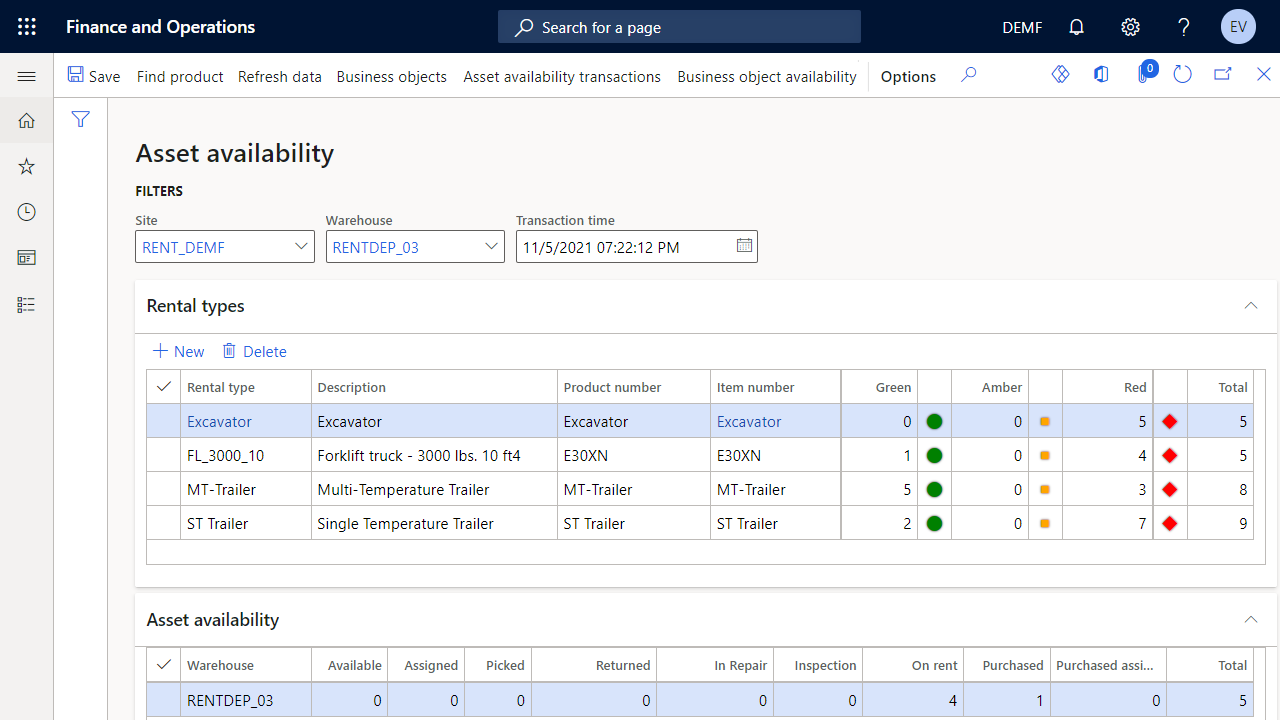Image resolution: width=1280 pixels, height=720 pixels.
Task: Open Workspaces icon in sidebar
Action: [27, 258]
